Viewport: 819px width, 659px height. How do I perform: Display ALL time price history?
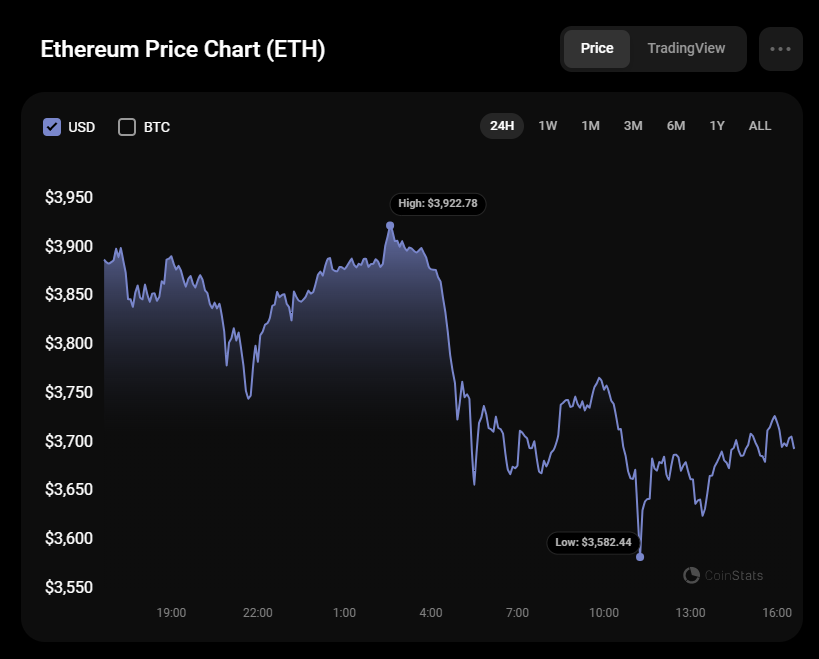760,125
